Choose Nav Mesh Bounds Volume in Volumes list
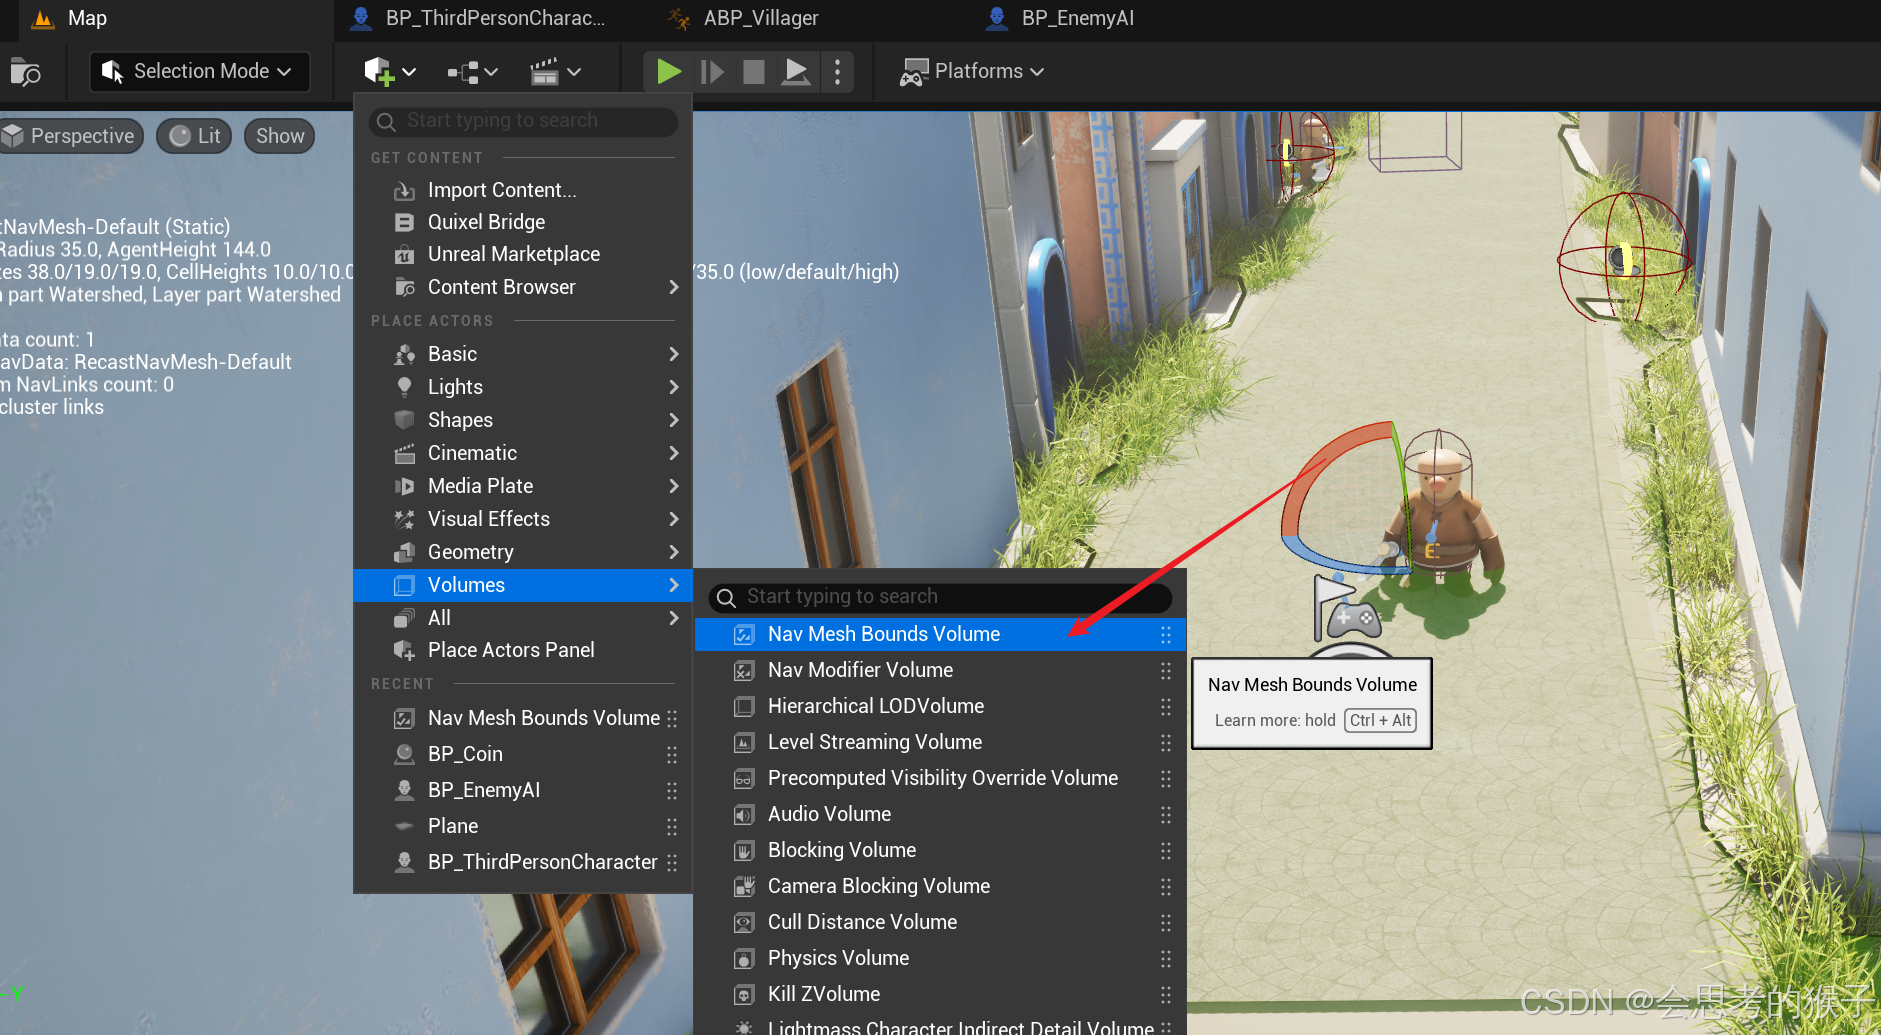Image resolution: width=1881 pixels, height=1035 pixels. (x=940, y=634)
